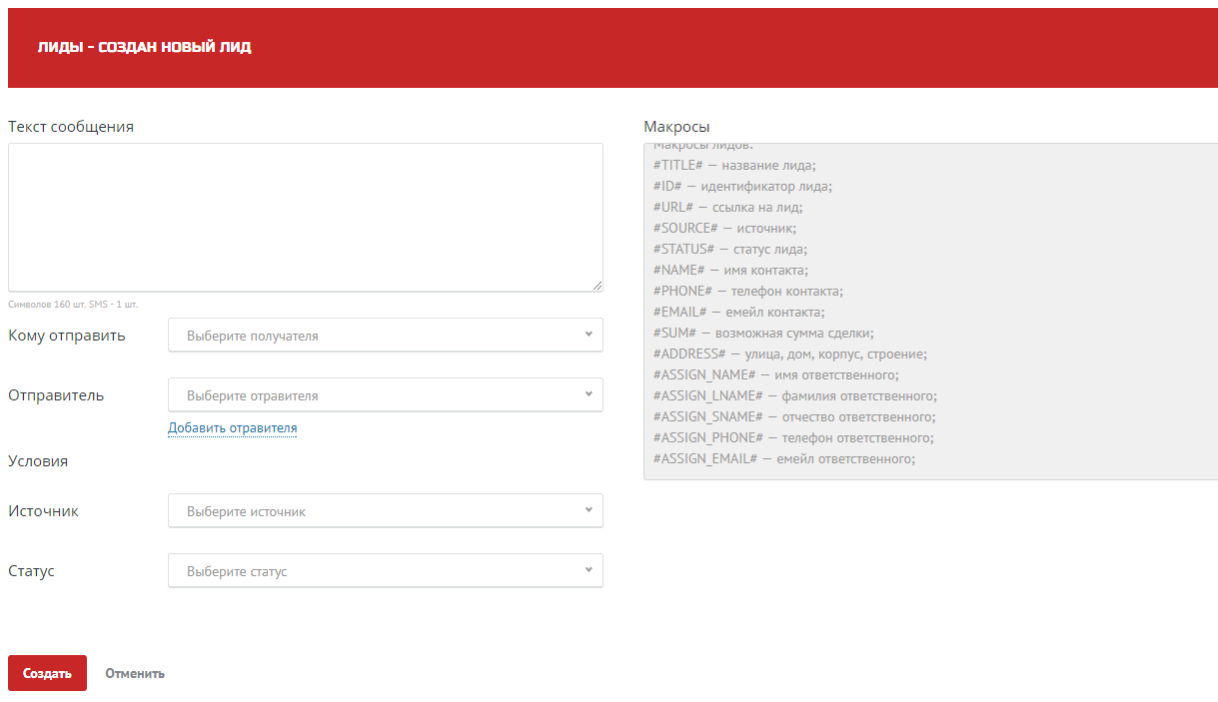Click the Статус label

click(x=31, y=571)
